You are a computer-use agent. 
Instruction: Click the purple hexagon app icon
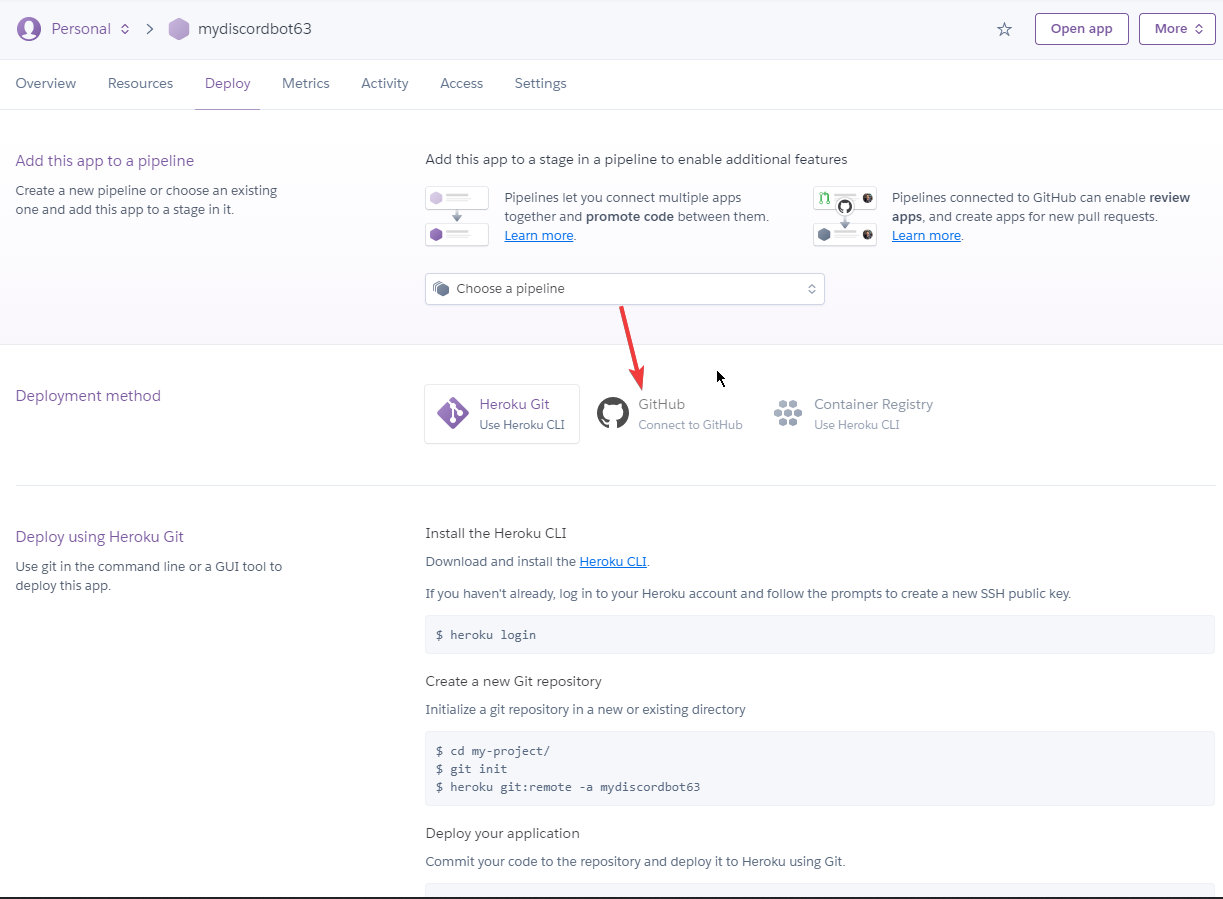click(179, 29)
